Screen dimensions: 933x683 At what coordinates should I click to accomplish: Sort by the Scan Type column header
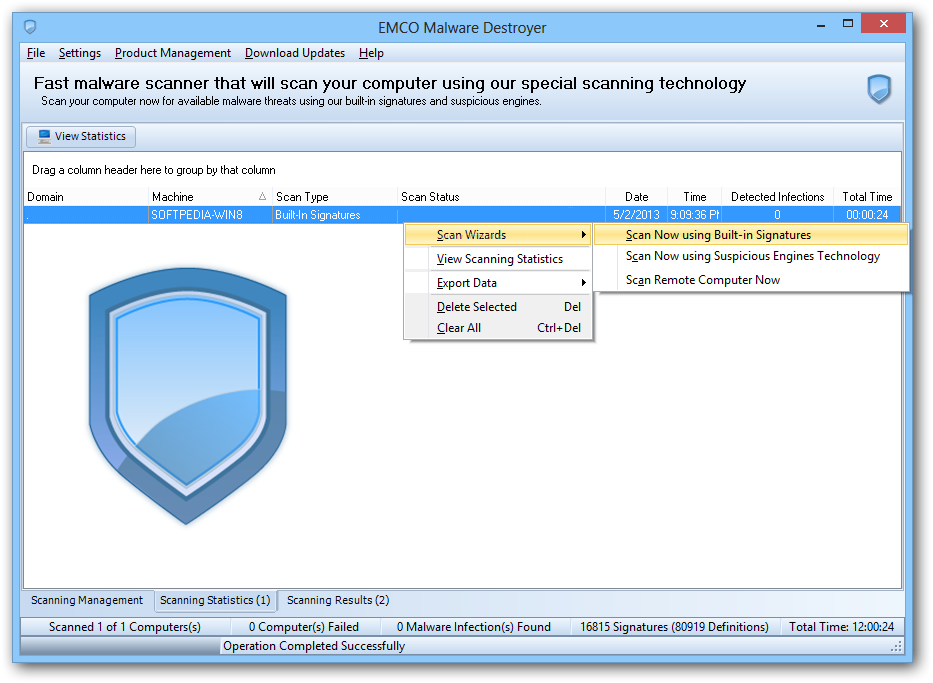tap(335, 197)
